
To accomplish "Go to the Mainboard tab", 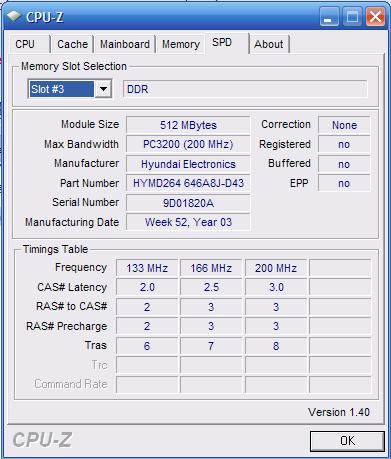I will pos(125,44).
